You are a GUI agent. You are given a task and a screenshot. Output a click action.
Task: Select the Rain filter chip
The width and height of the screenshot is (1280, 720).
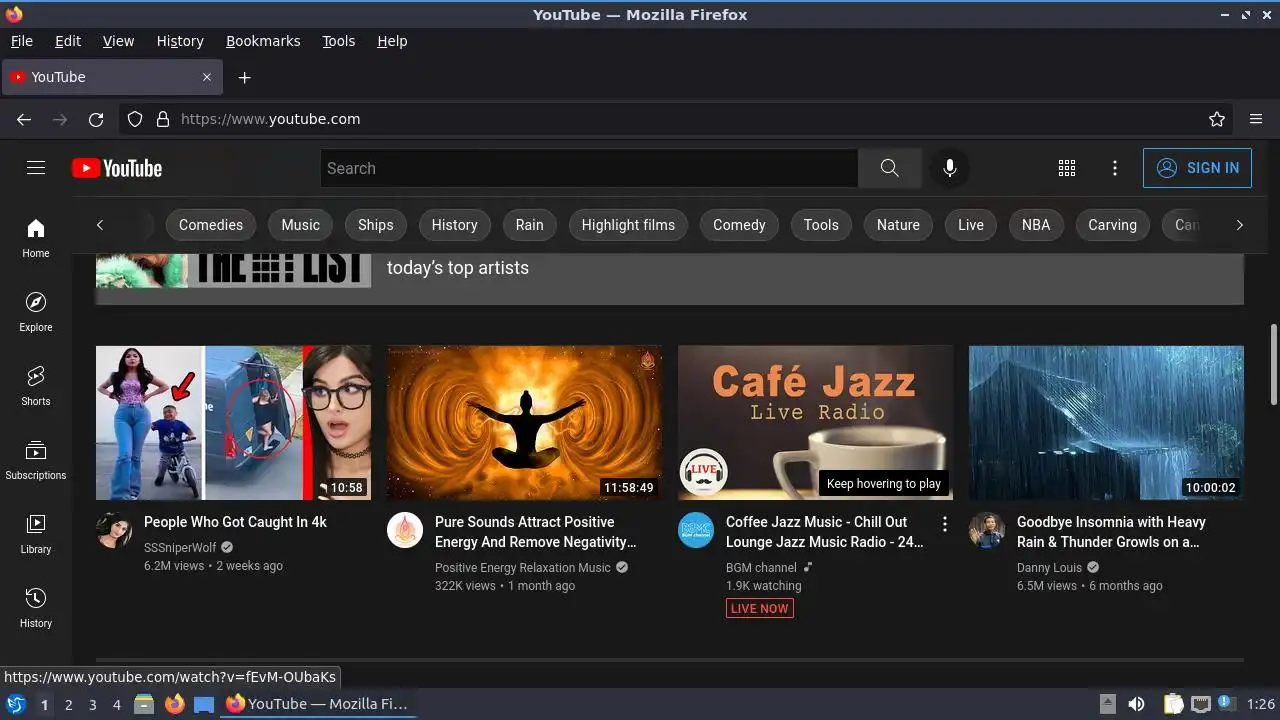point(530,225)
